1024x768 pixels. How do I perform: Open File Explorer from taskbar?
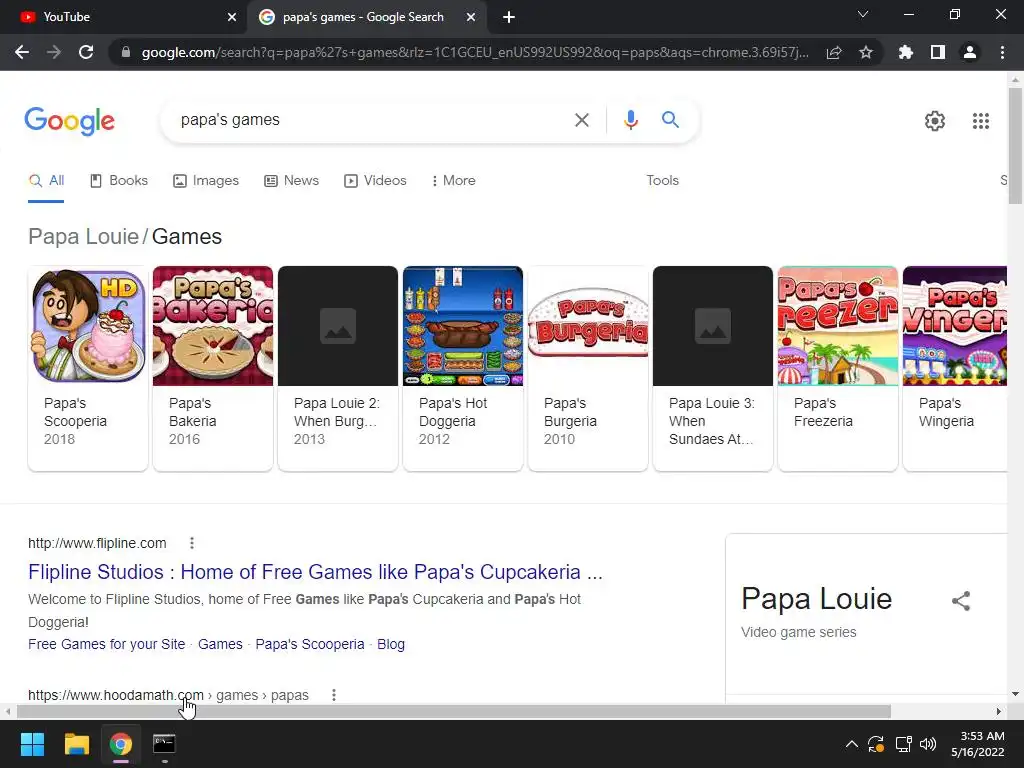[x=76, y=744]
